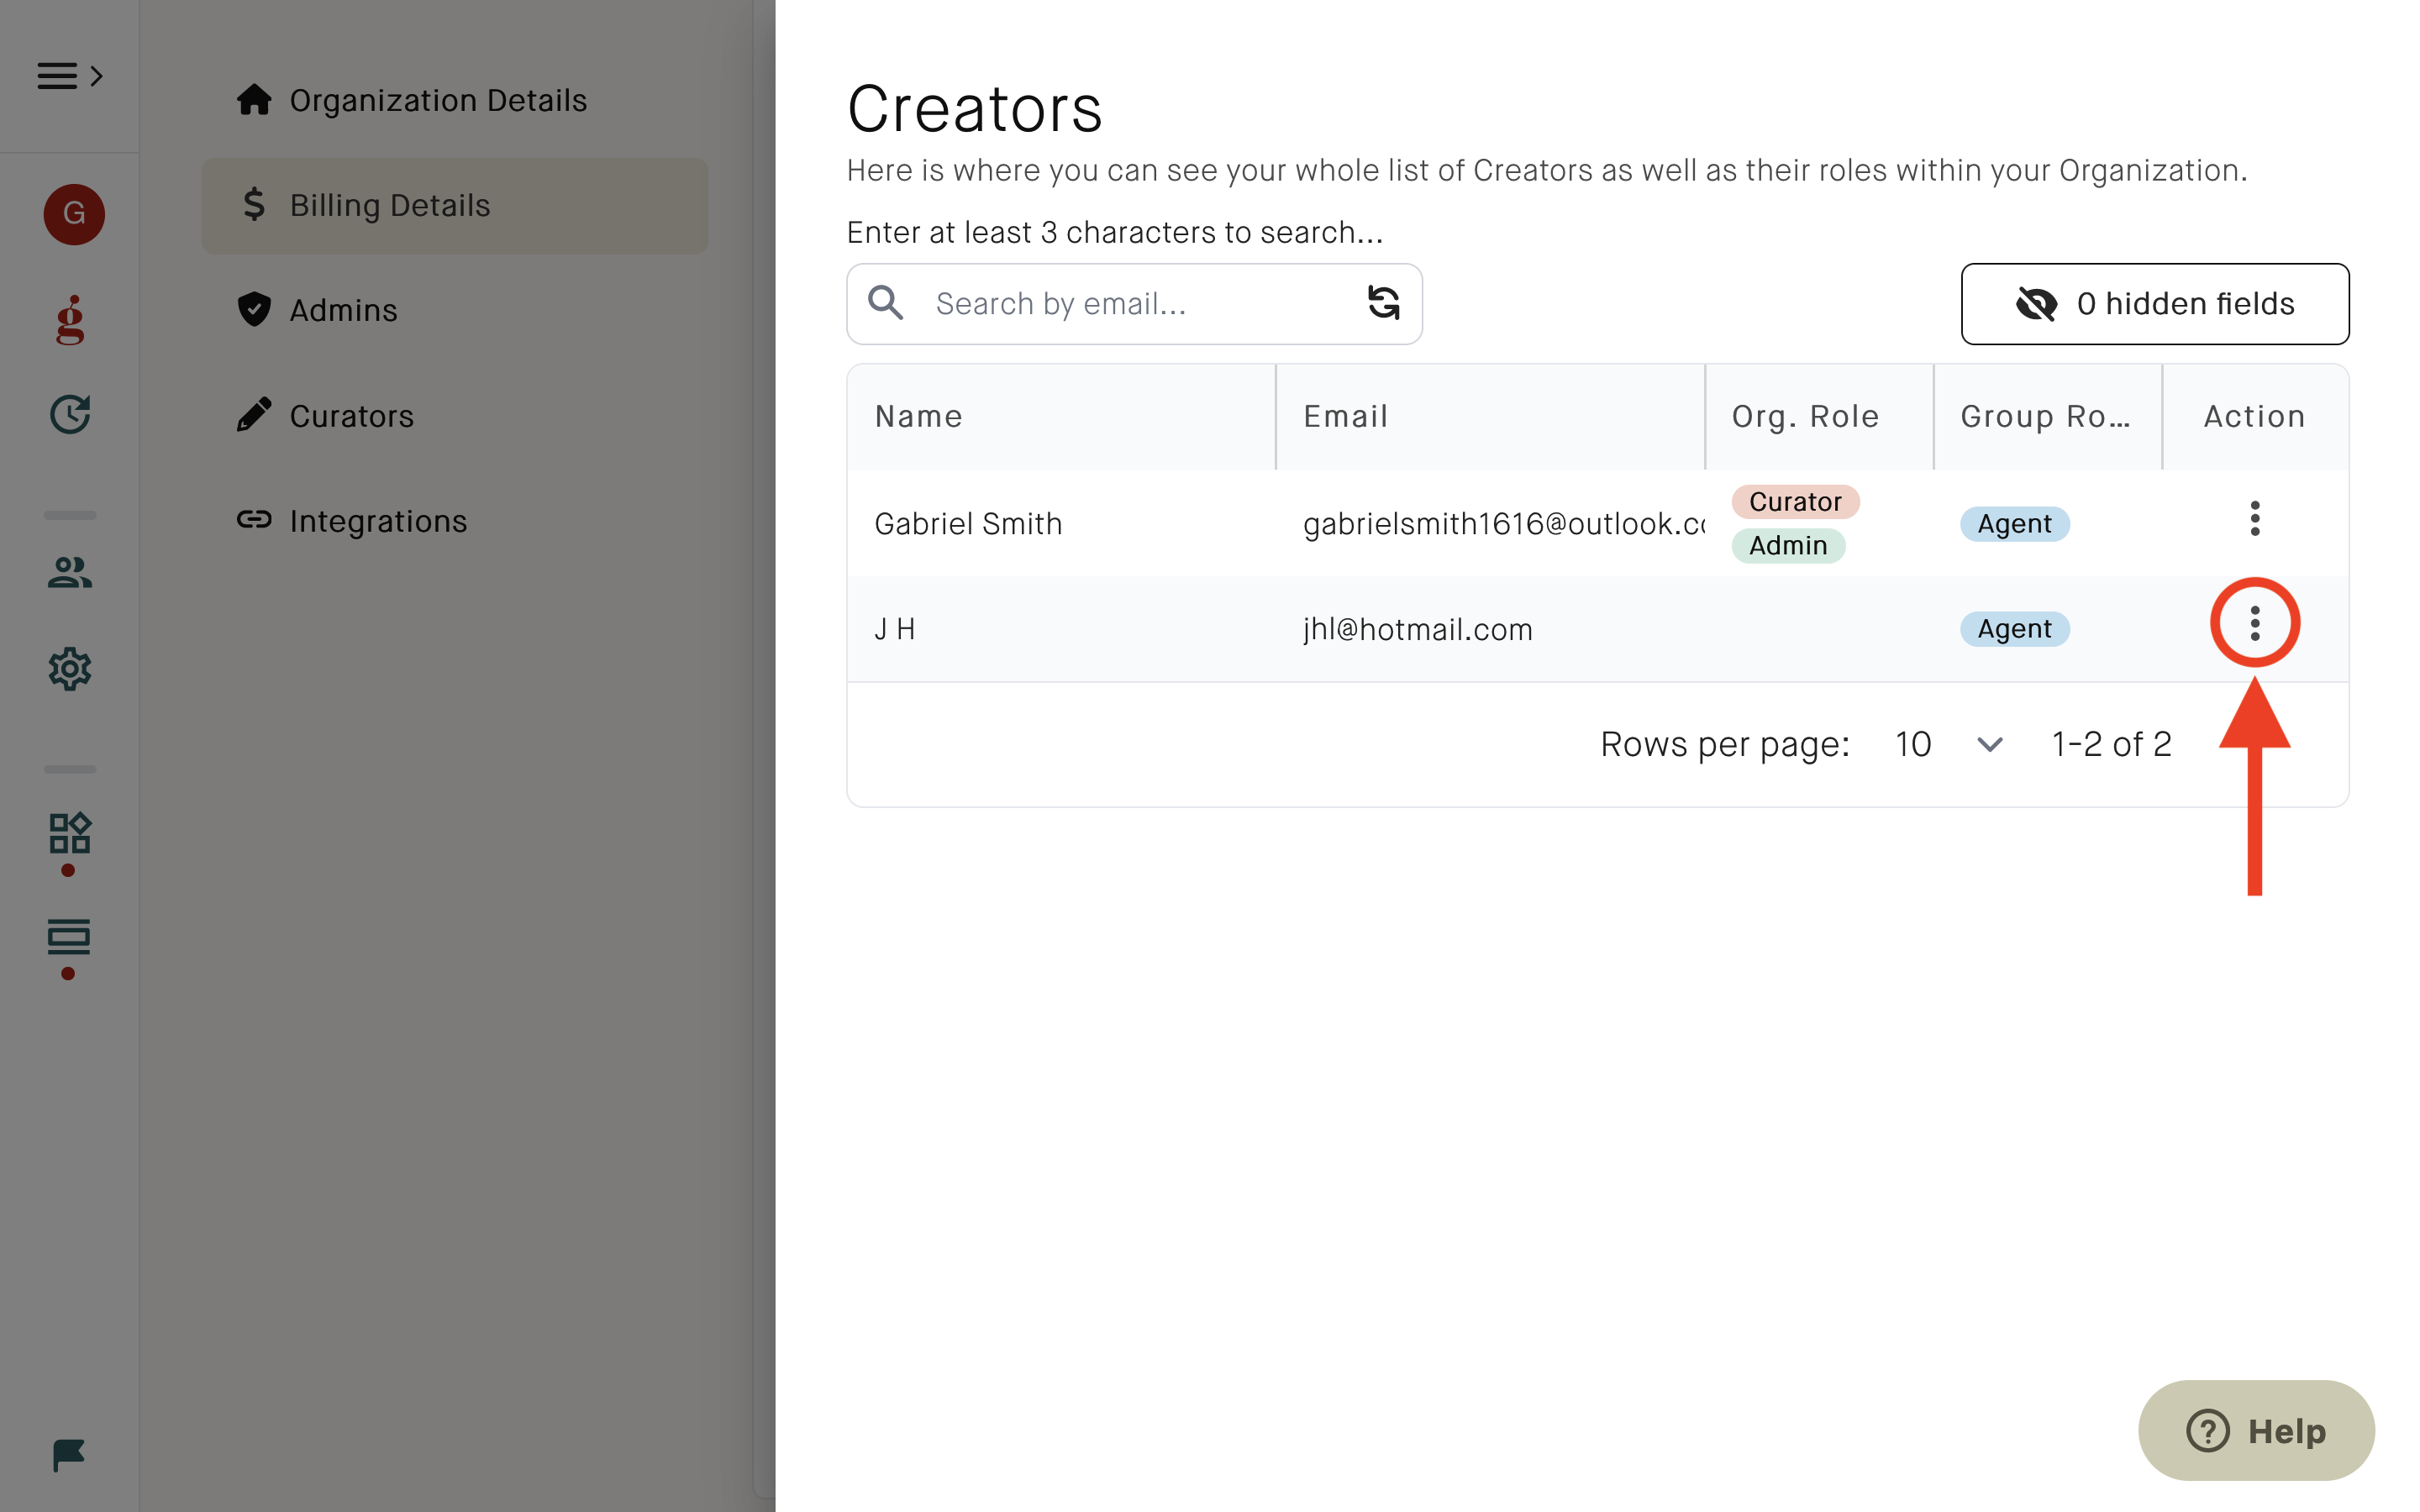Click the Admin role badge
This screenshot has width=2420, height=1512.
pyautogui.click(x=1788, y=546)
